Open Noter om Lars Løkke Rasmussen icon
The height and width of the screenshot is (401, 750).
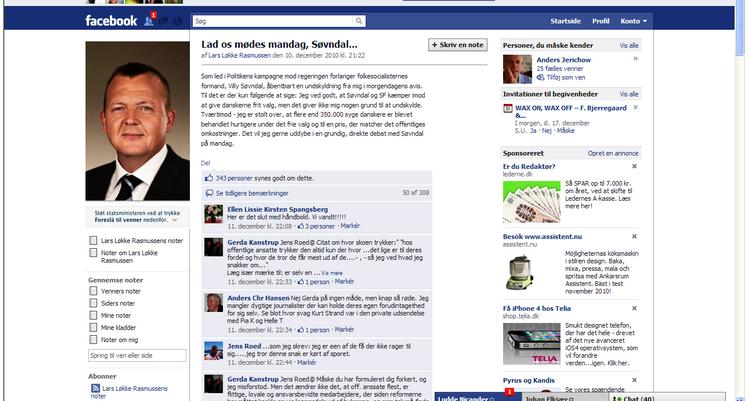point(93,253)
